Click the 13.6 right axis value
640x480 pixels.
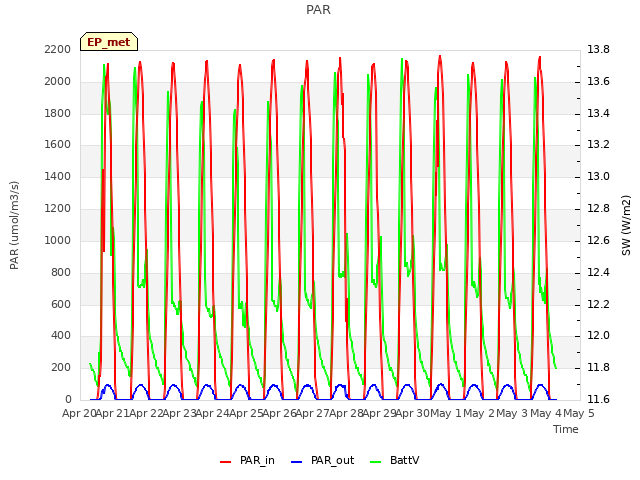pyautogui.click(x=598, y=82)
